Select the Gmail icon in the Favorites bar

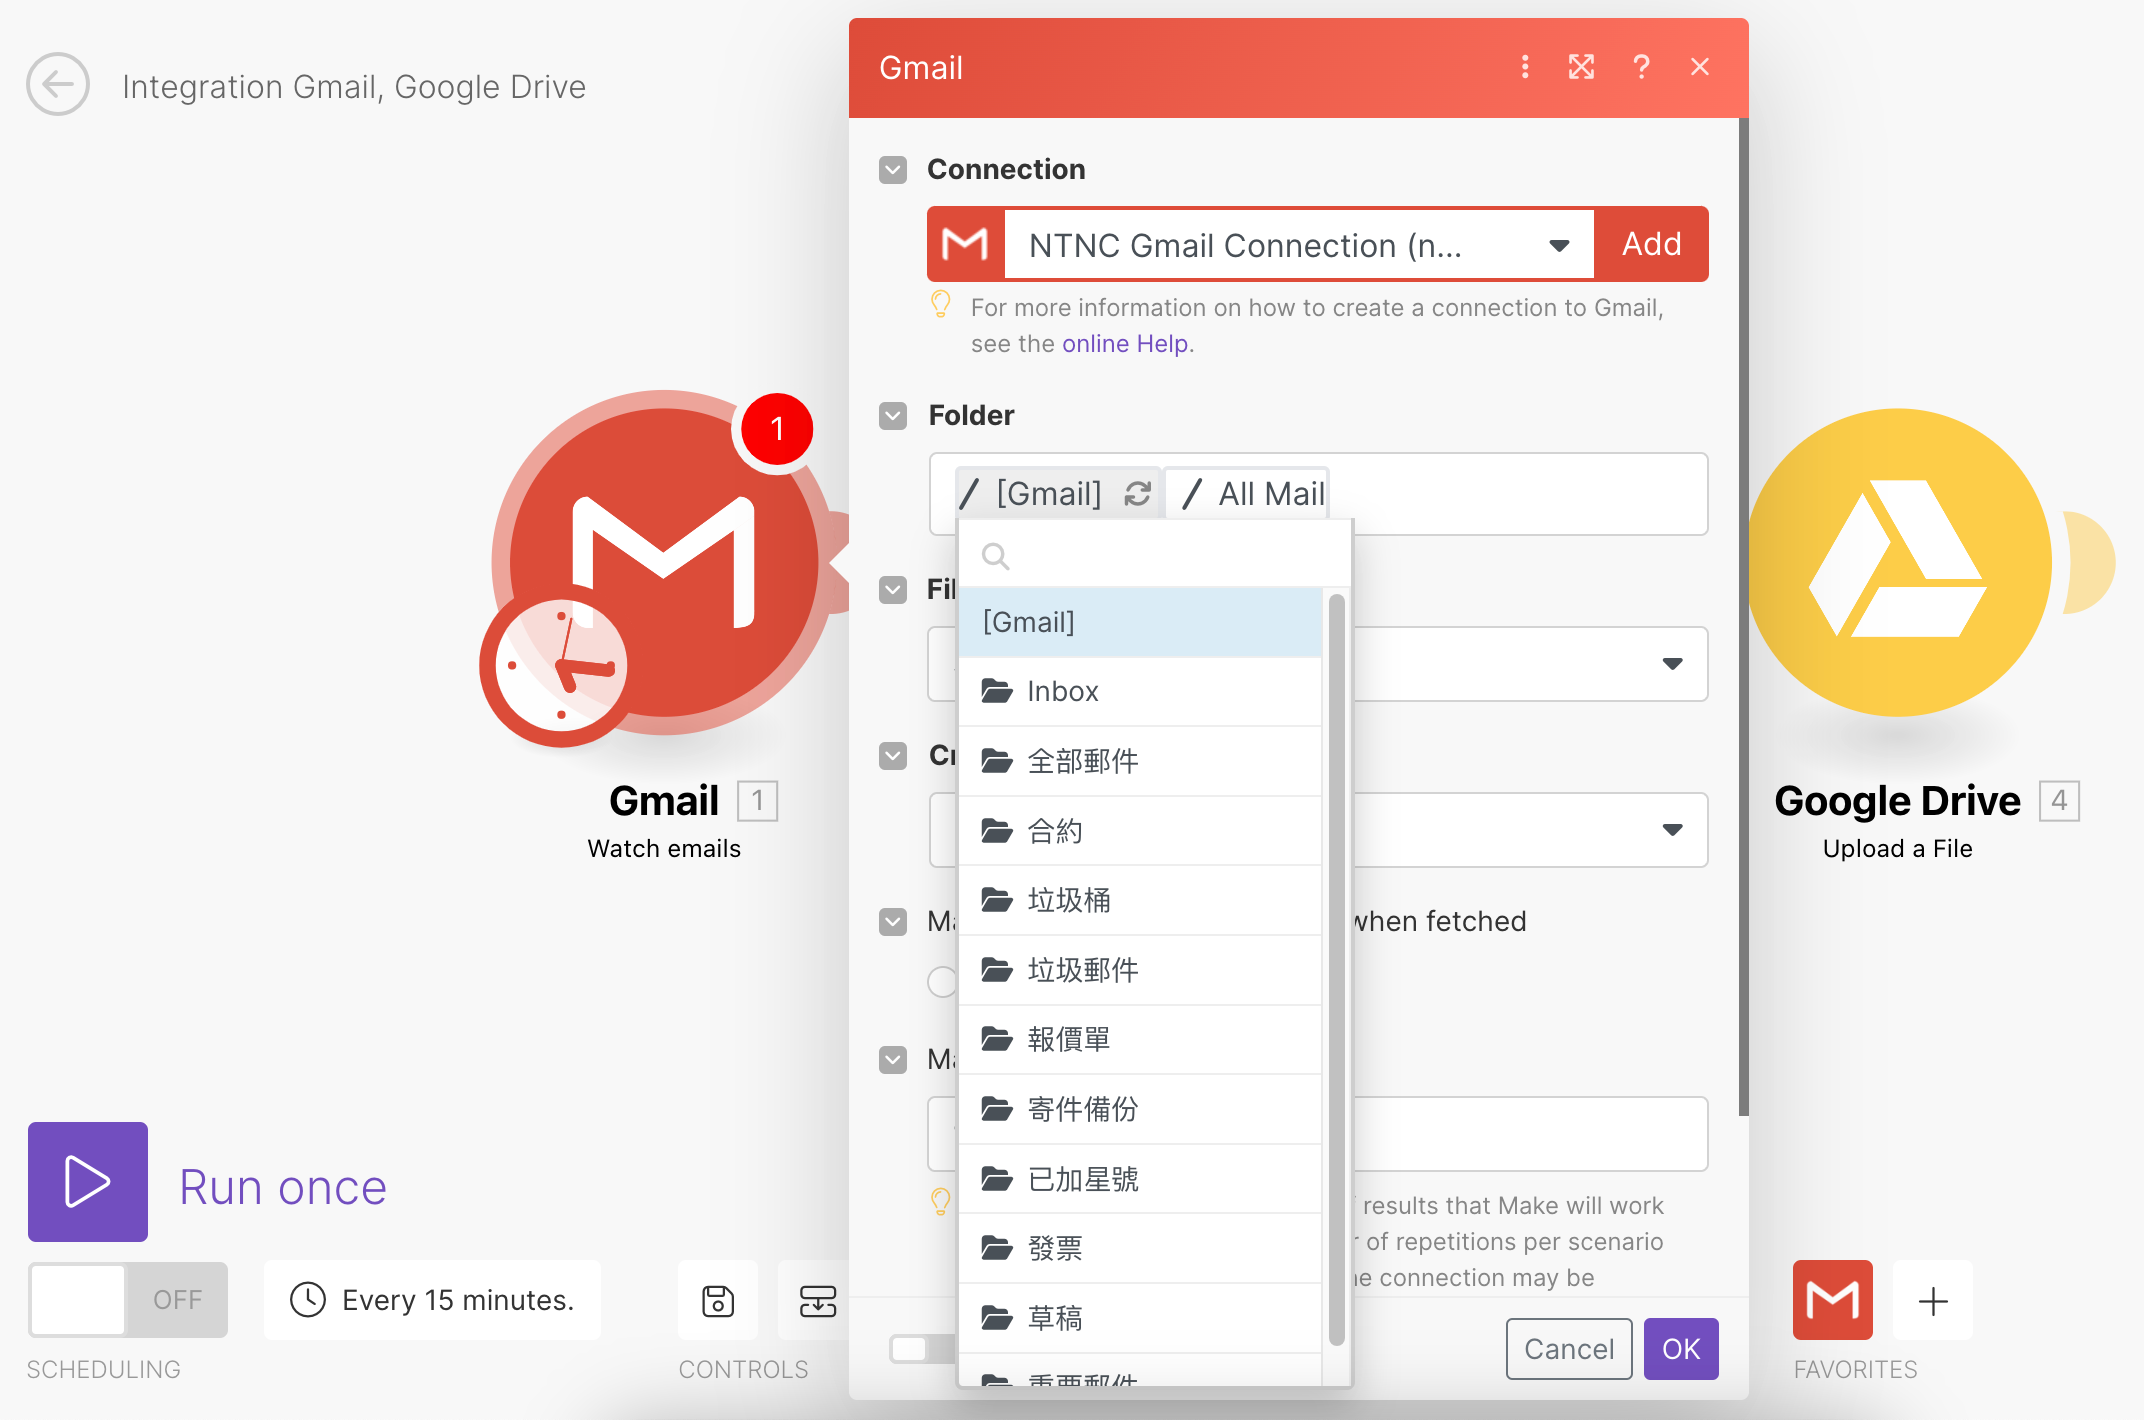point(1832,1300)
